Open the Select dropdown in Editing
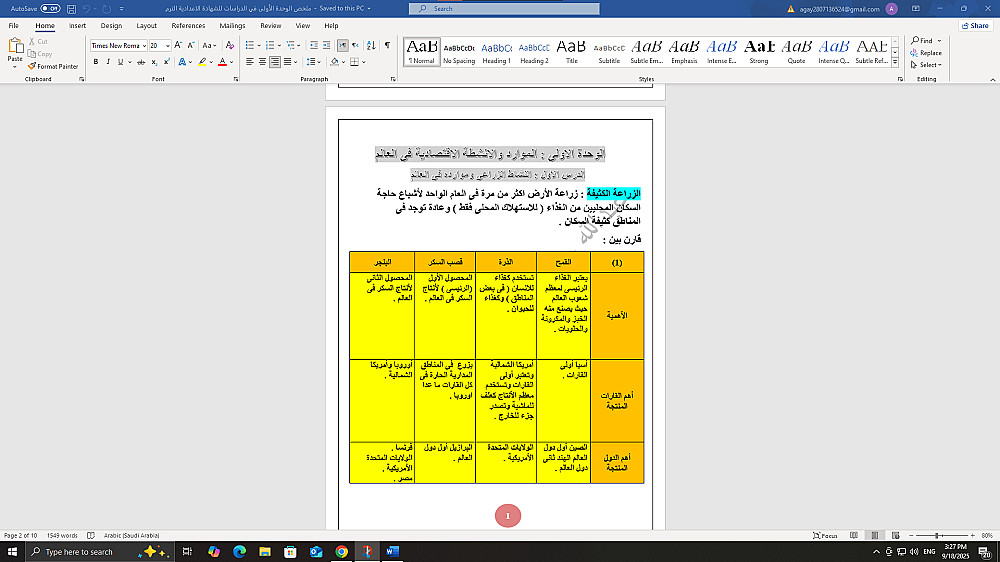The image size is (1000, 562). tap(926, 65)
